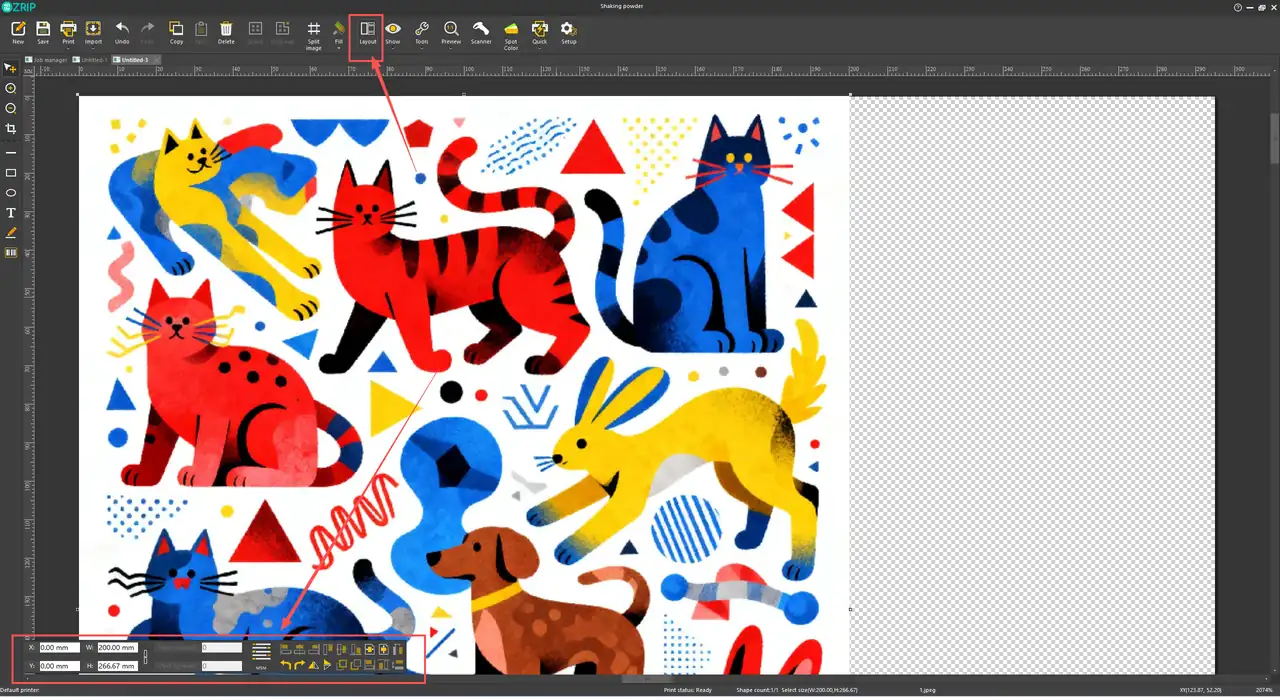
Task: Click the Save toolbar icon
Action: pos(43,32)
